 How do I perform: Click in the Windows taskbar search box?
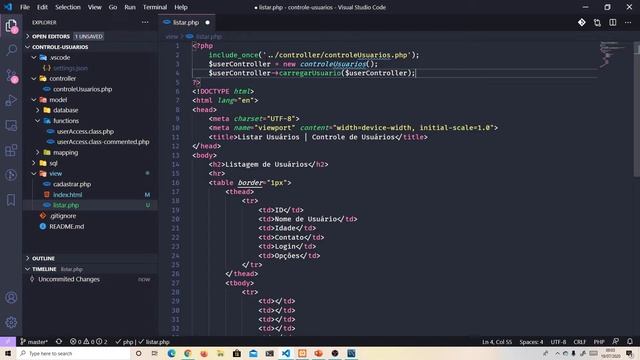[73, 353]
